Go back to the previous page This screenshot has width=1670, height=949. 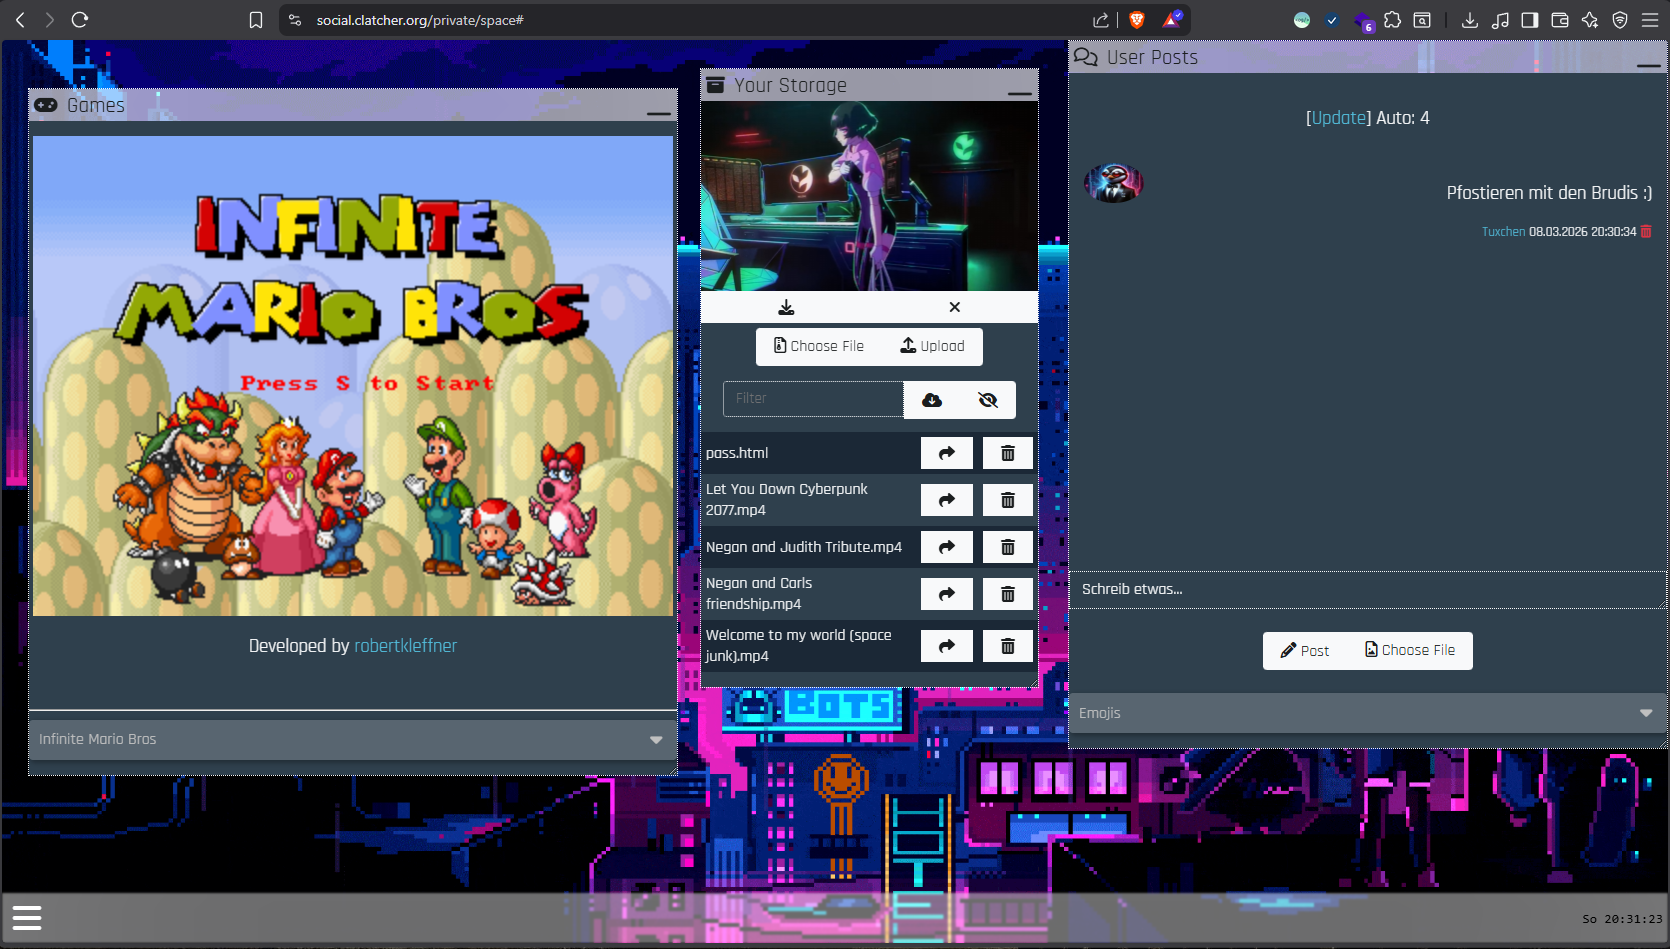(20, 20)
